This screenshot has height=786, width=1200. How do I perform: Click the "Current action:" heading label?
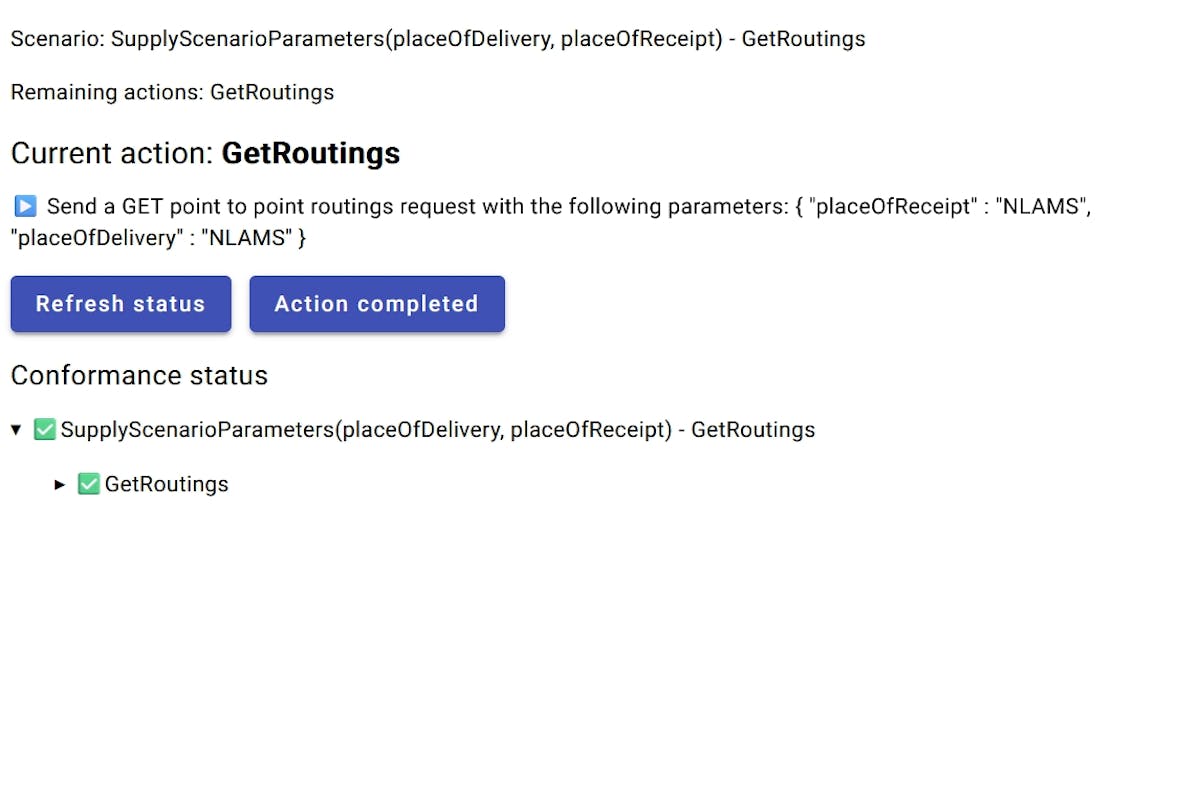[112, 153]
